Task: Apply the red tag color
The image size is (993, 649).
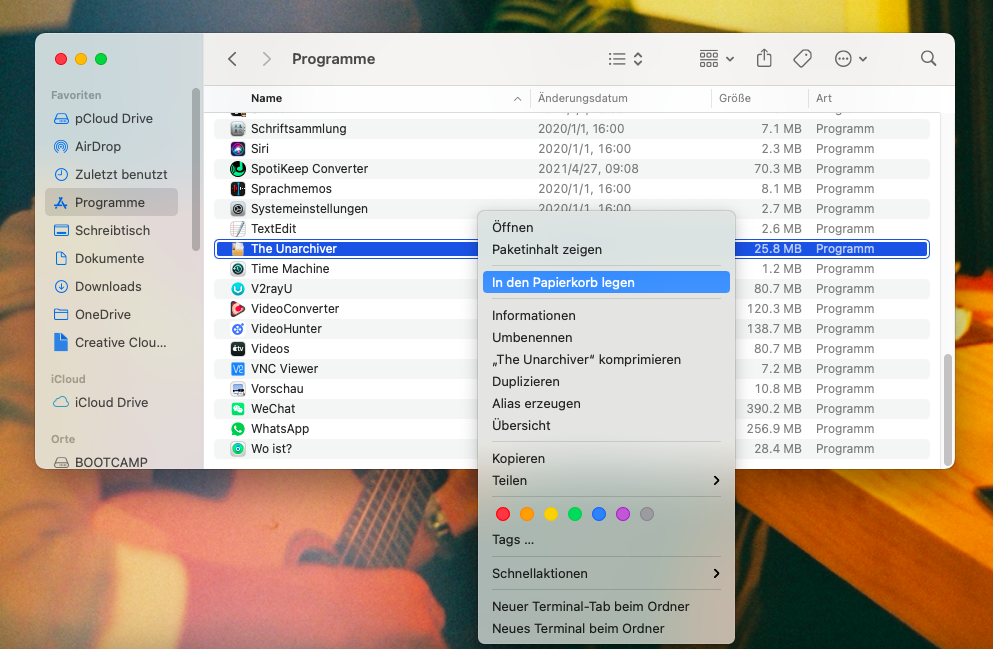Action: [x=503, y=514]
